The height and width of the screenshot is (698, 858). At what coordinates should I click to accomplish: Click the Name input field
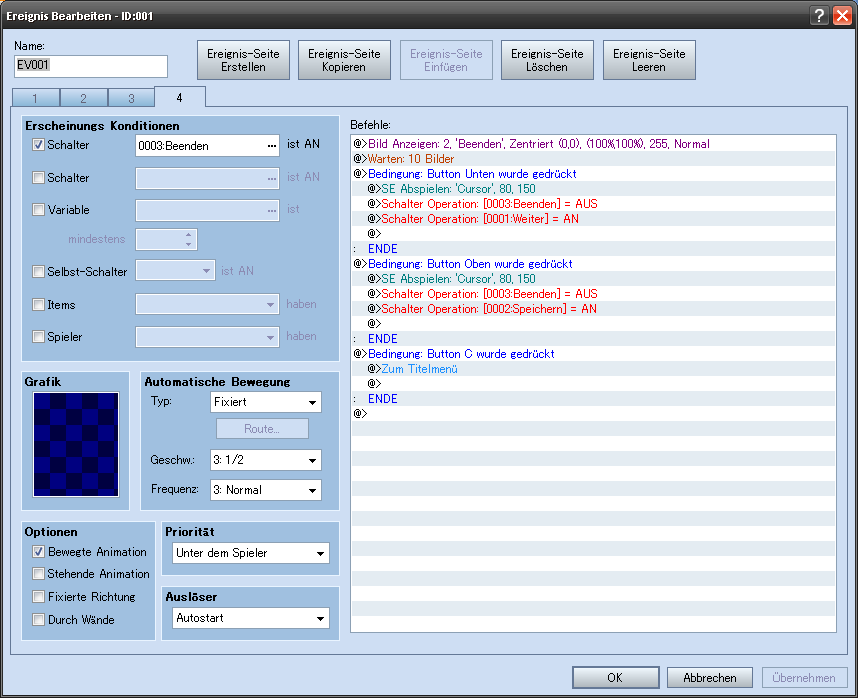tap(91, 65)
